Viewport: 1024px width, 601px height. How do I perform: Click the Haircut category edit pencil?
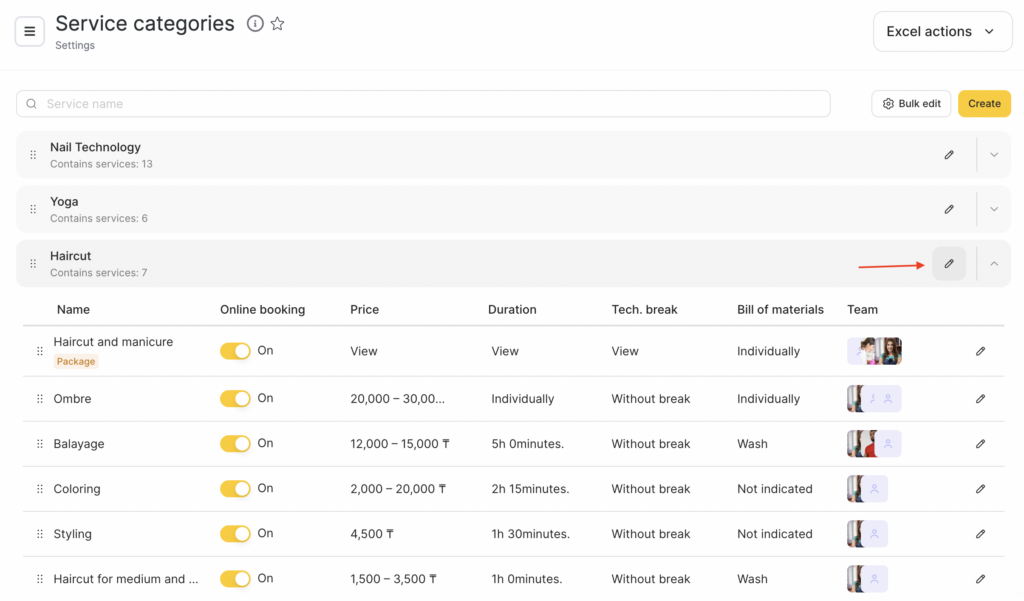click(949, 264)
